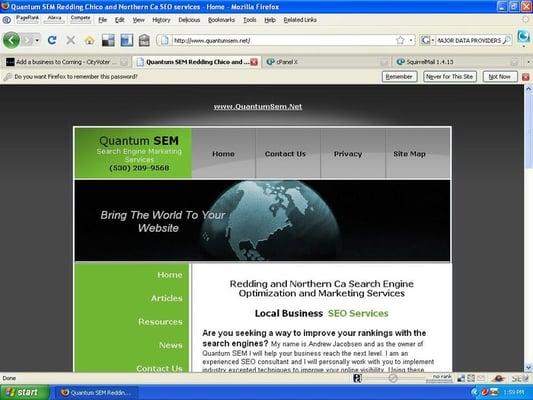Click the green SEO Services link
533x400 pixels.
pos(358,313)
